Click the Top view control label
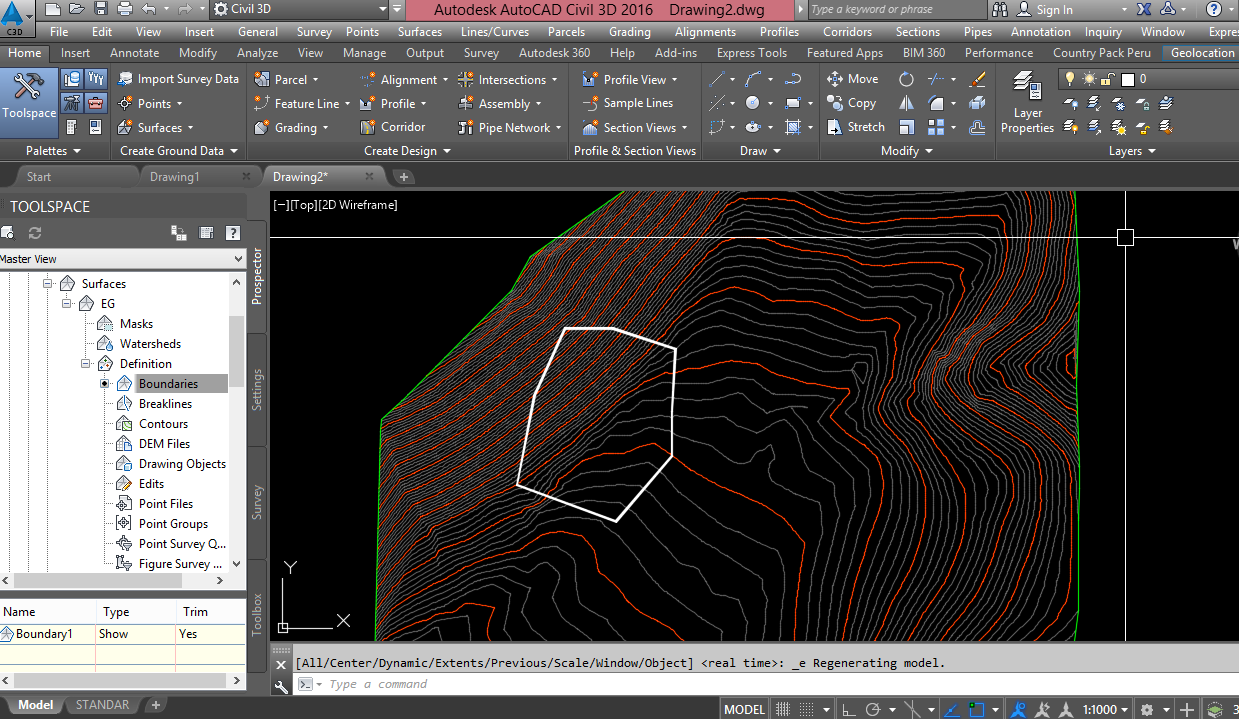Screen dimensions: 1239x719 (x=303, y=205)
